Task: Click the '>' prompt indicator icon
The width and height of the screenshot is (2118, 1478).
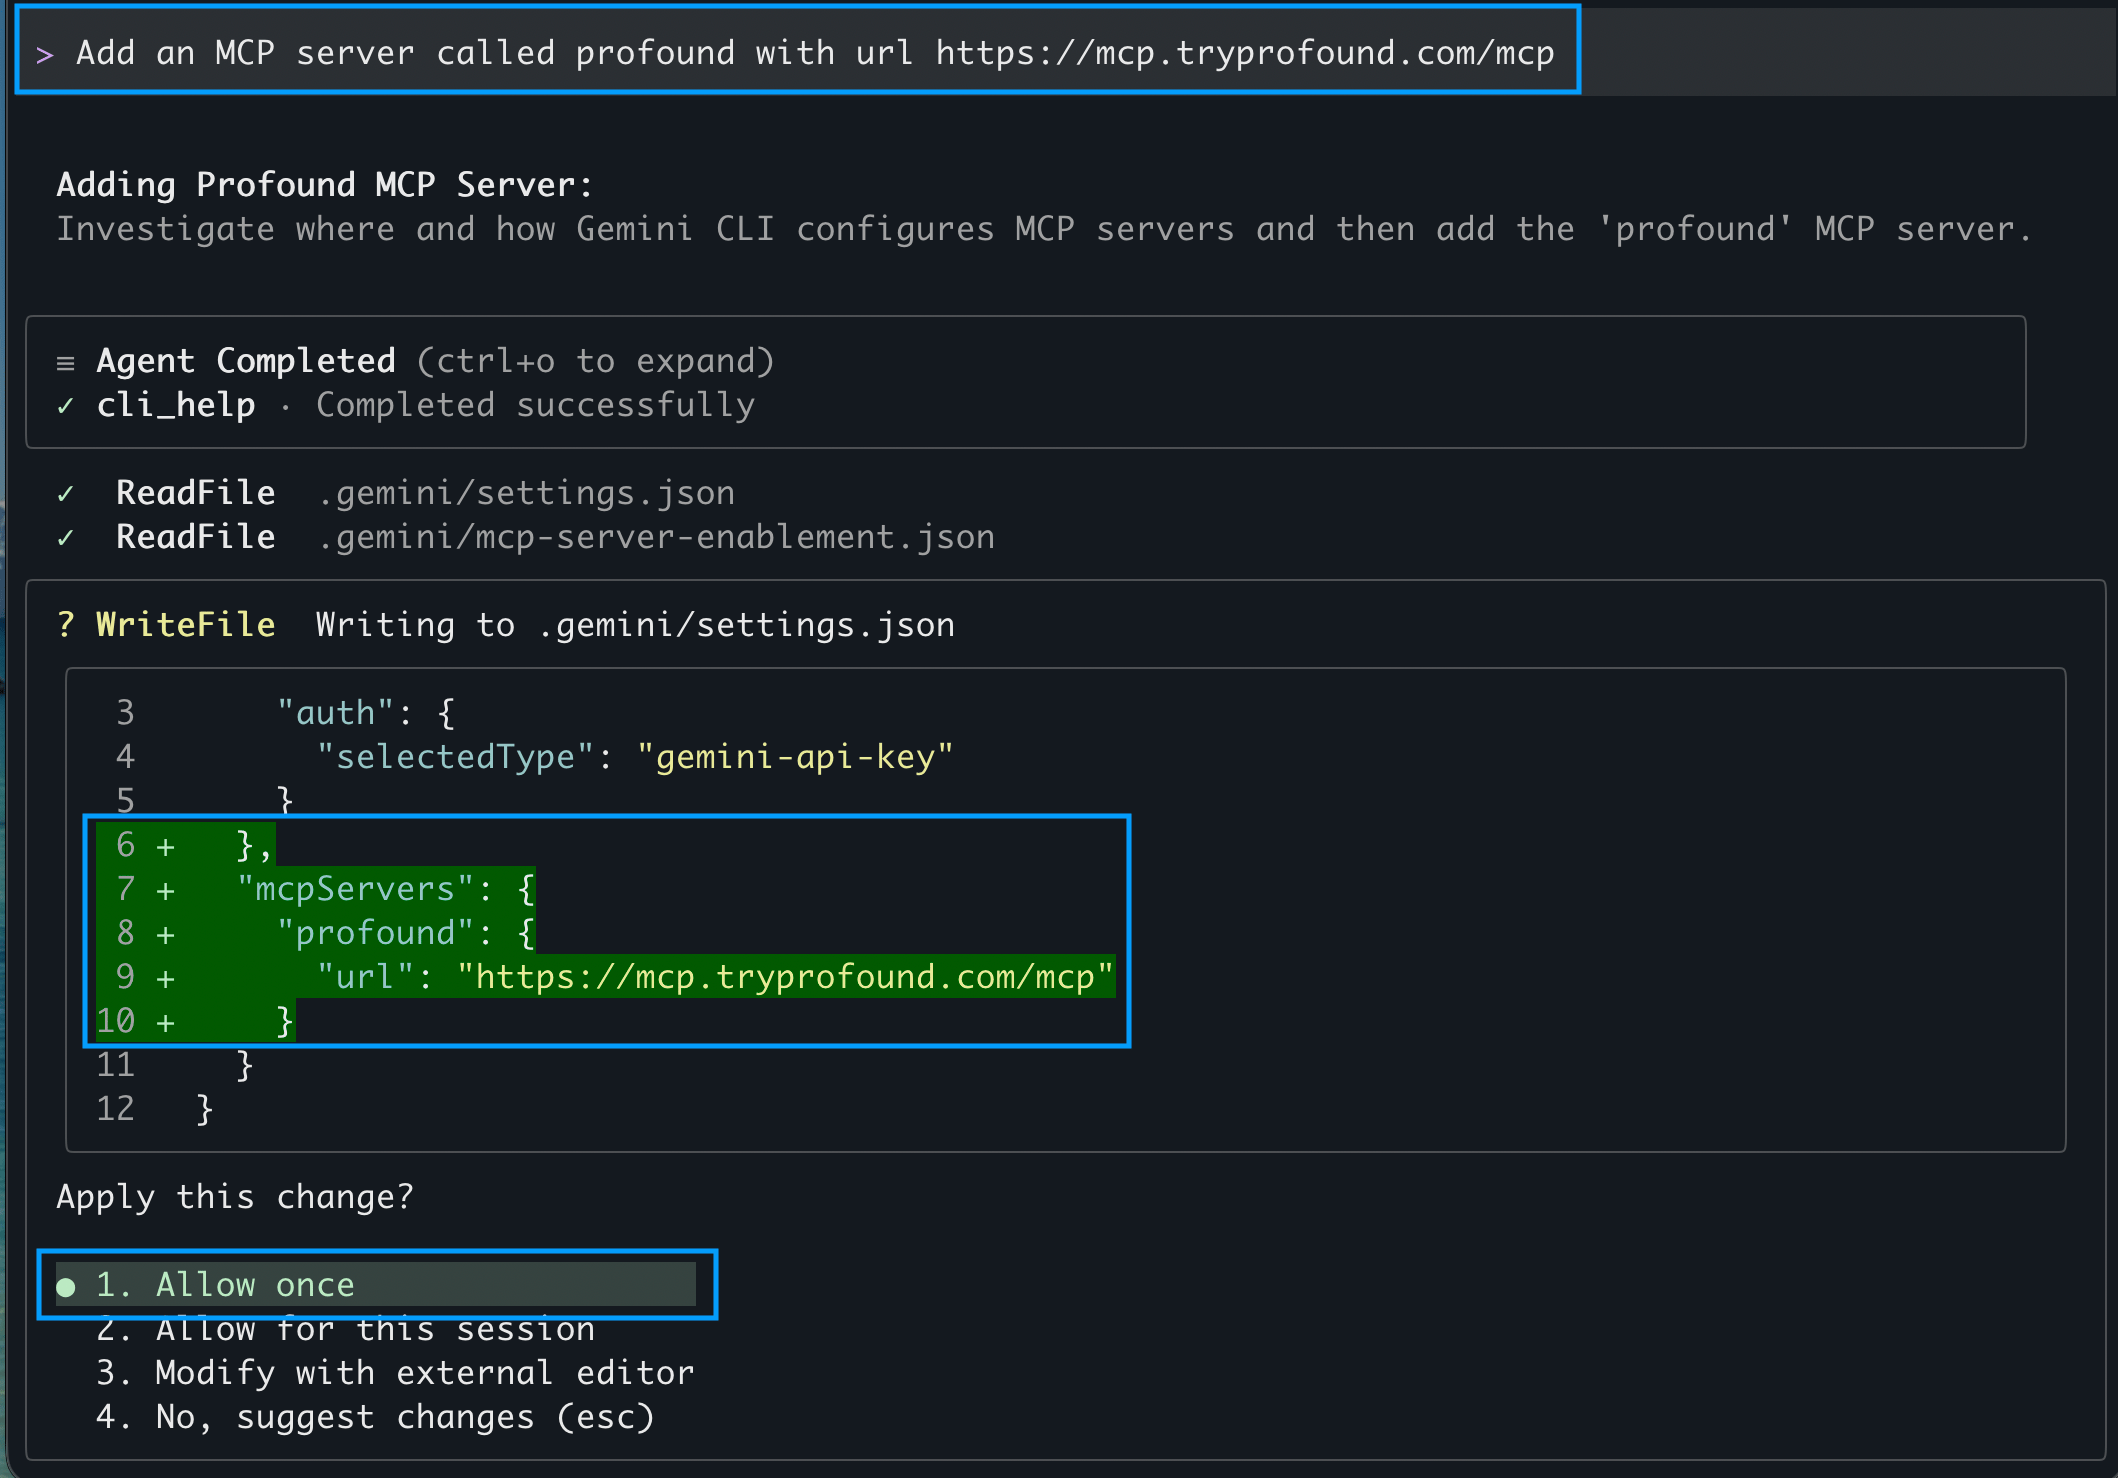Action: coord(45,54)
